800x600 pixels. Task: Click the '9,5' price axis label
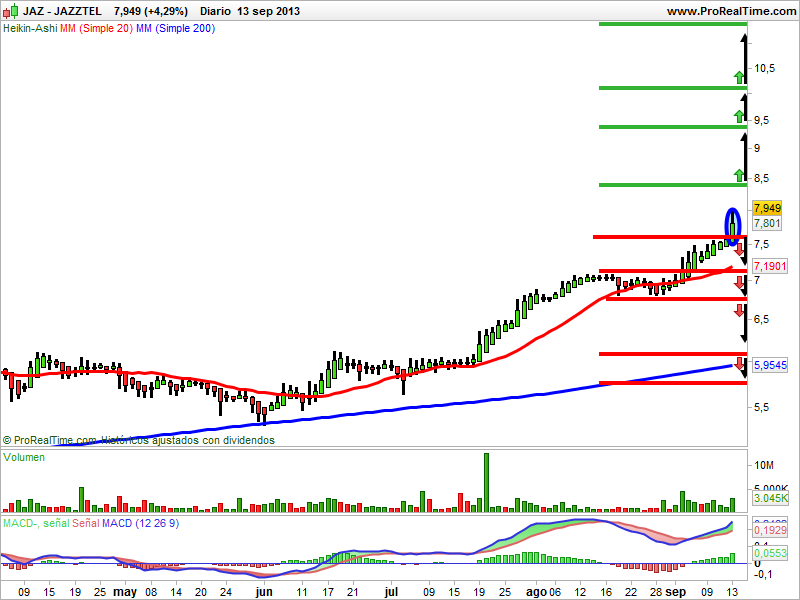point(761,120)
